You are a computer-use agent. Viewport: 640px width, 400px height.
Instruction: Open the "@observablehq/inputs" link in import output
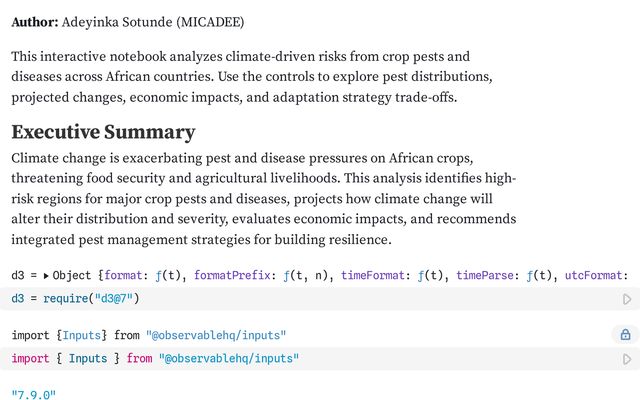(x=215, y=335)
